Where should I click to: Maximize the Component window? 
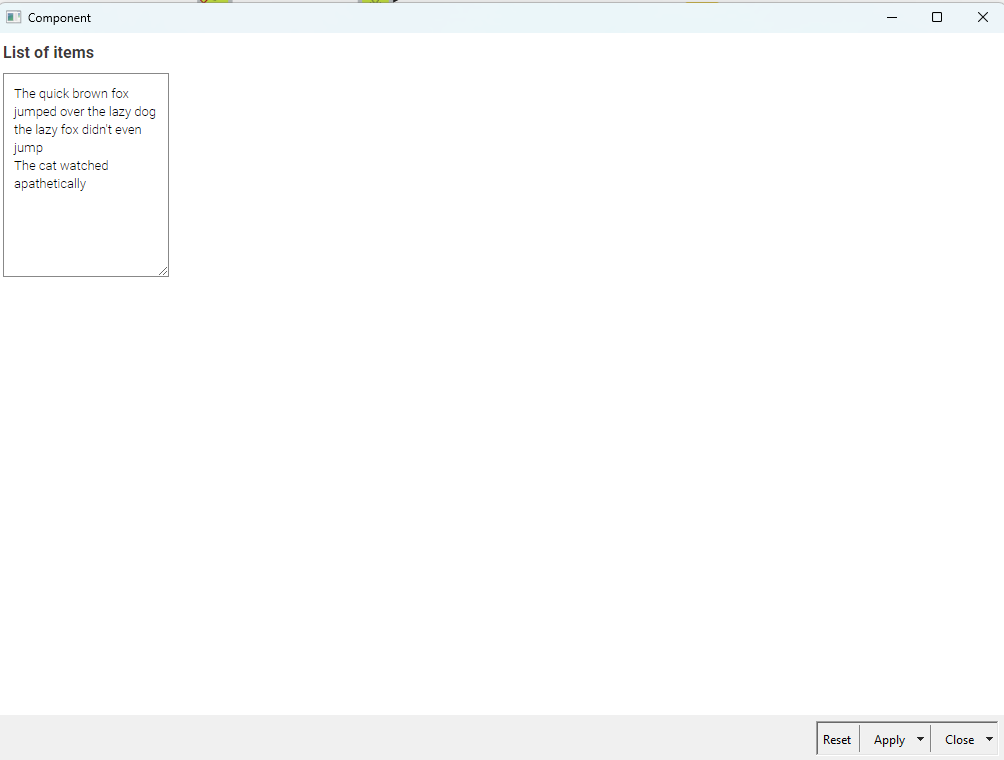point(937,17)
